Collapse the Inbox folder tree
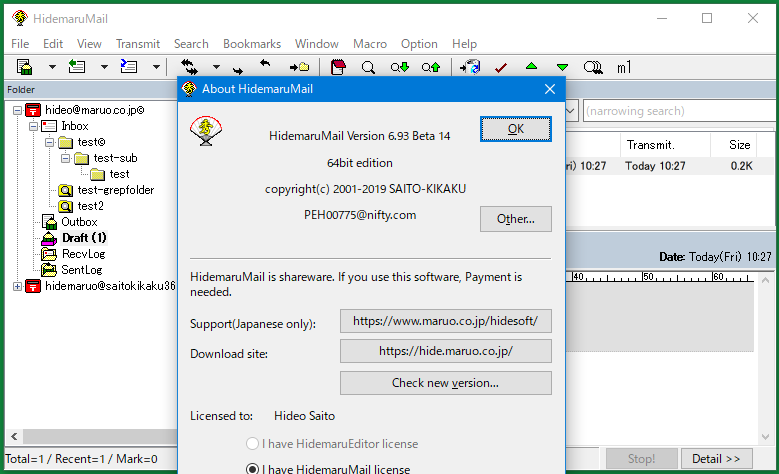 (x=34, y=127)
